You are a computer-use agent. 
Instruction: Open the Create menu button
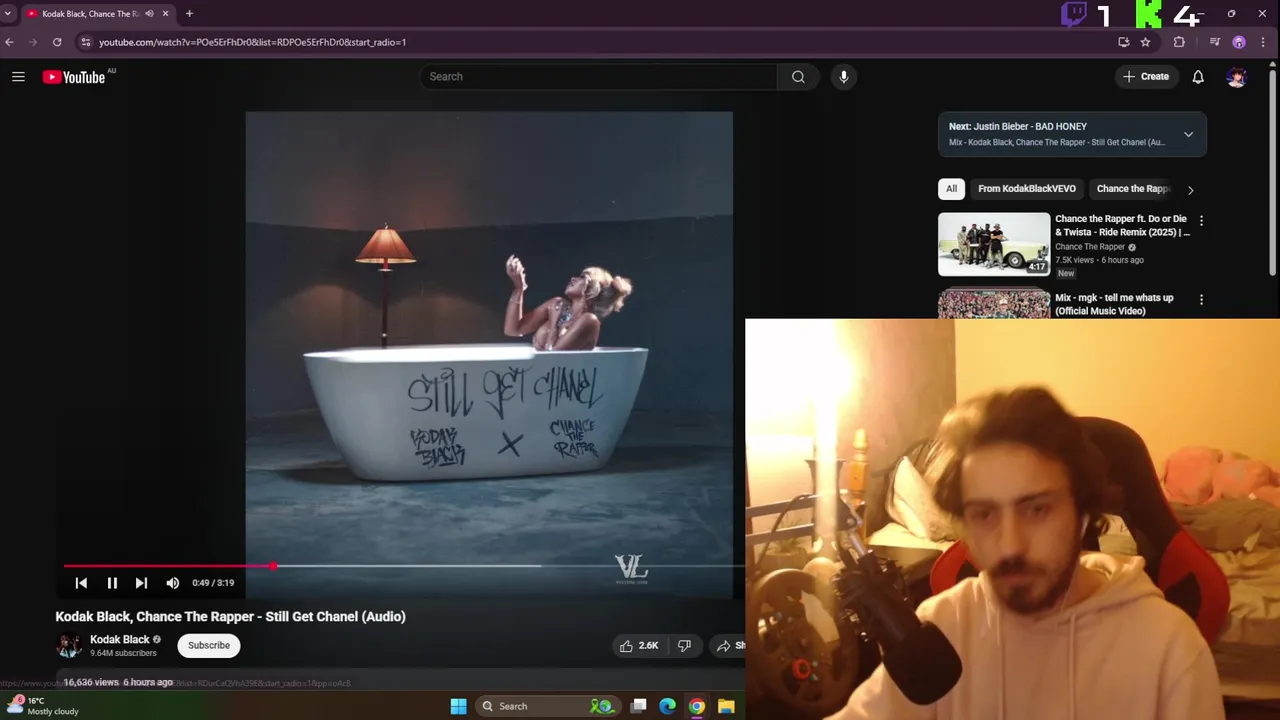1146,77
